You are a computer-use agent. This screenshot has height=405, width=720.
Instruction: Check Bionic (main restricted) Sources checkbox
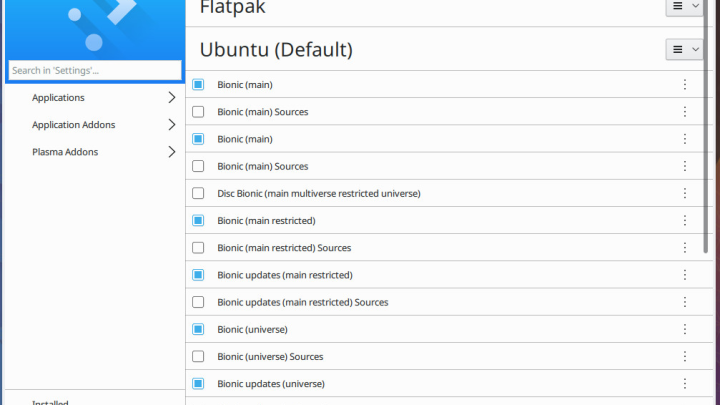pyautogui.click(x=198, y=248)
